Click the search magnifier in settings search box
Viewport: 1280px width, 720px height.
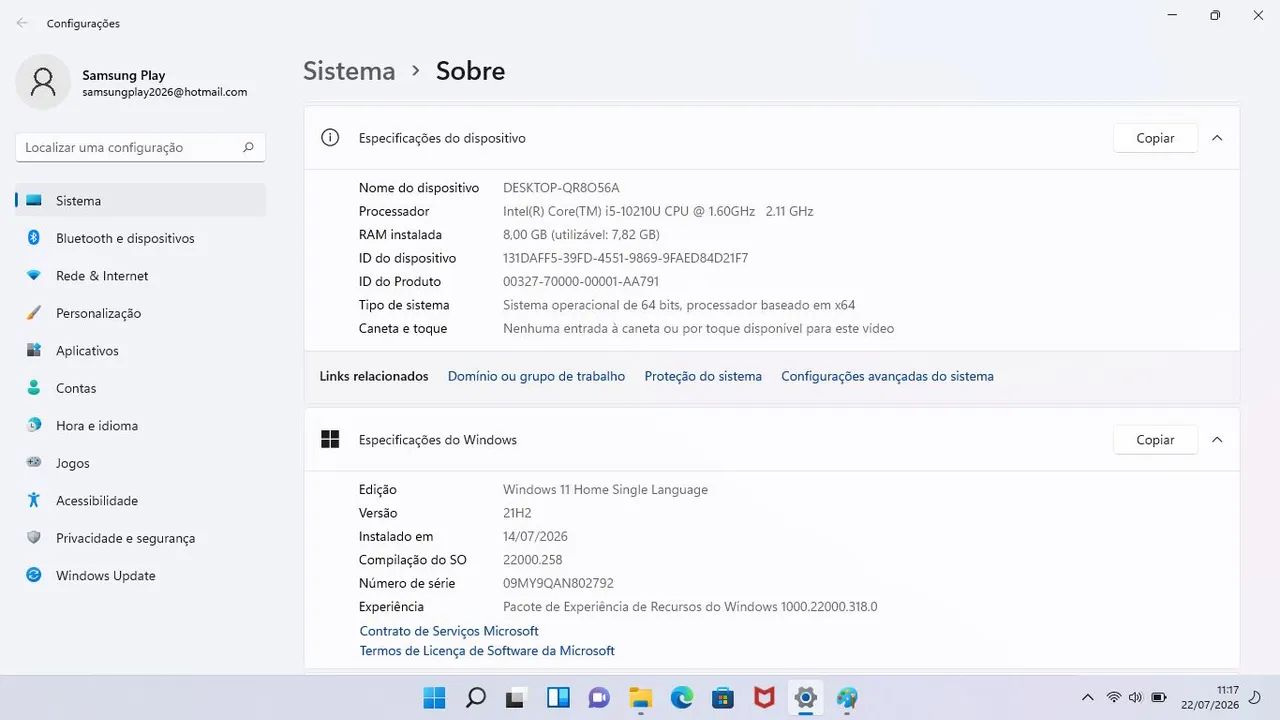[248, 147]
